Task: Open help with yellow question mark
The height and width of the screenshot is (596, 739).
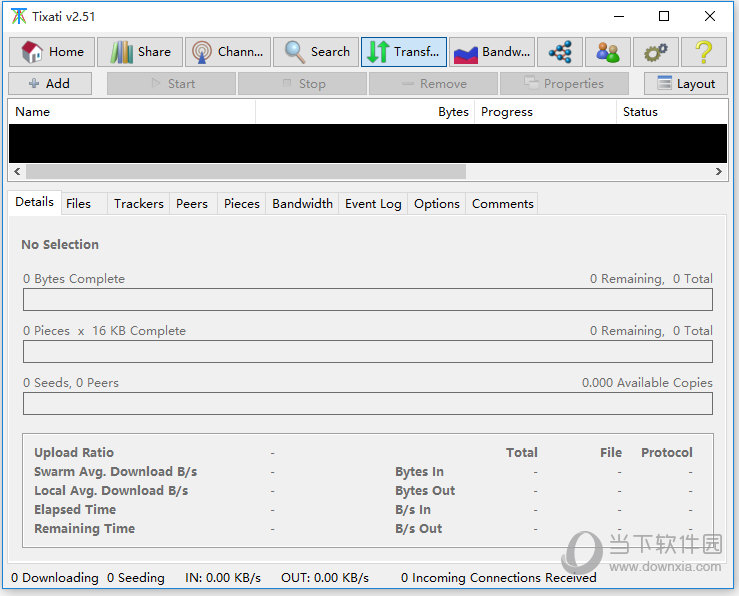Action: pyautogui.click(x=704, y=52)
